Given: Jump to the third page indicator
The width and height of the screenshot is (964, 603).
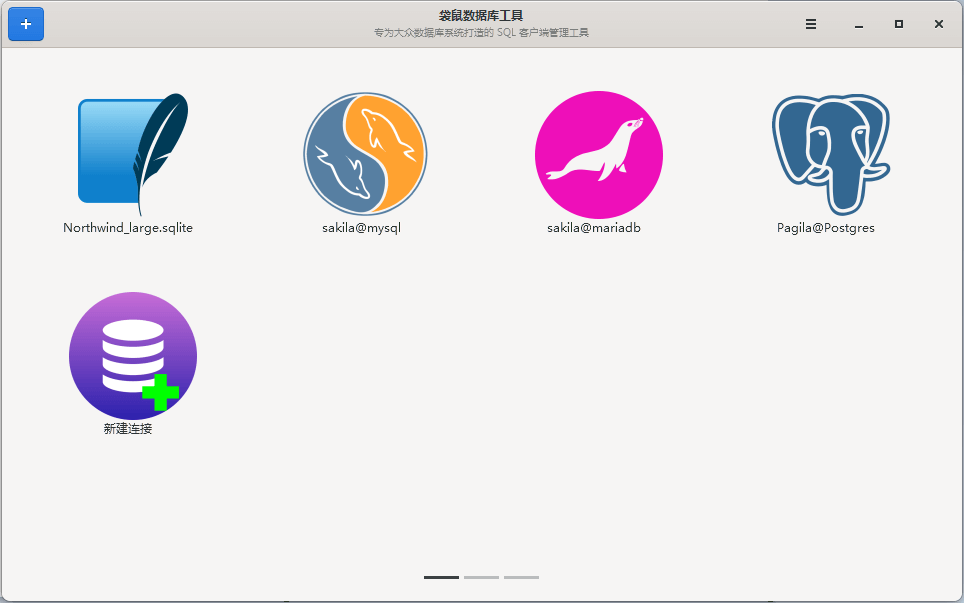Looking at the screenshot, I should 521,577.
